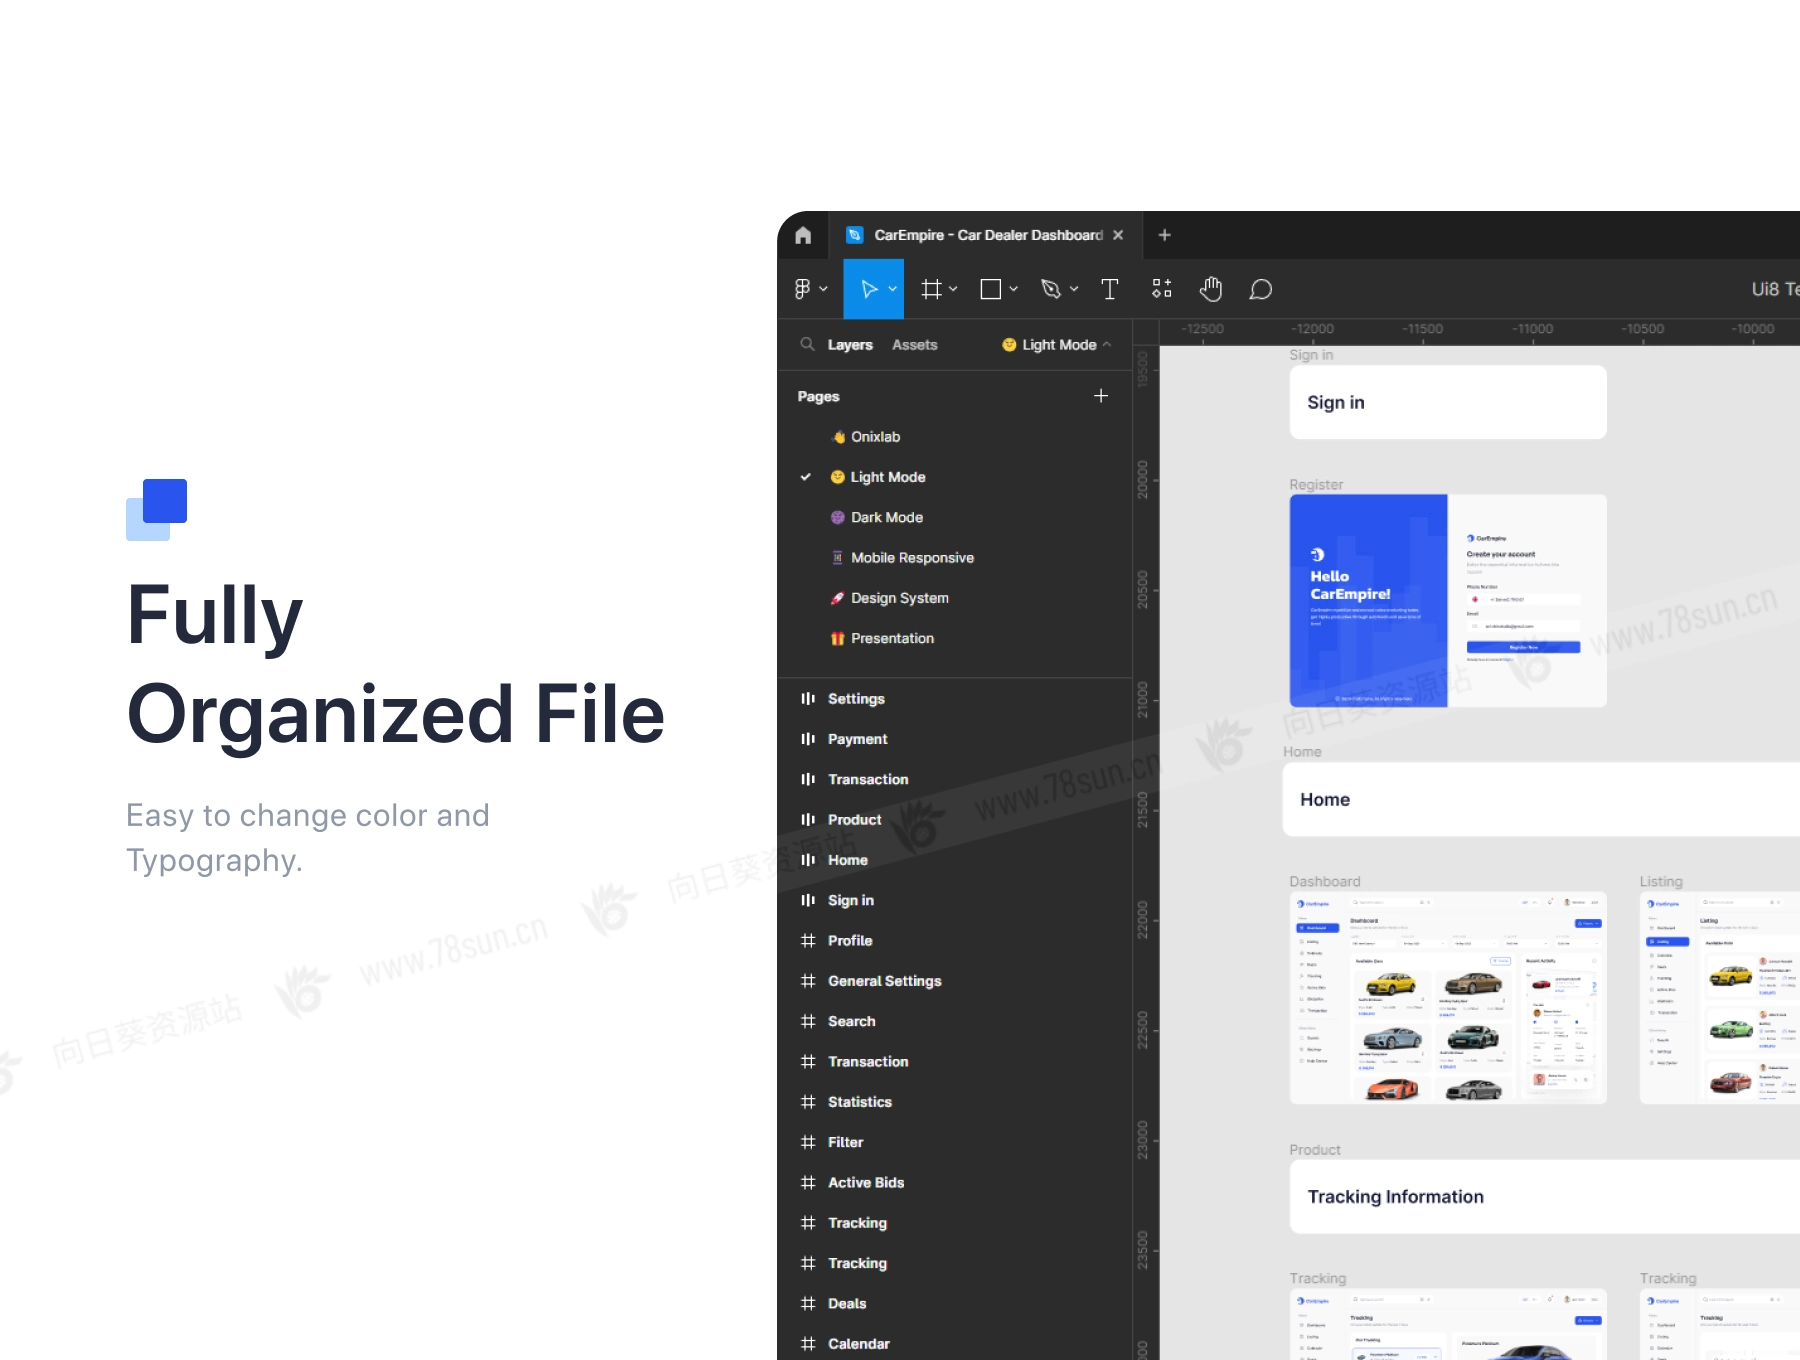Click the Dashboard frame label on canvas
1800x1360 pixels.
click(1325, 881)
